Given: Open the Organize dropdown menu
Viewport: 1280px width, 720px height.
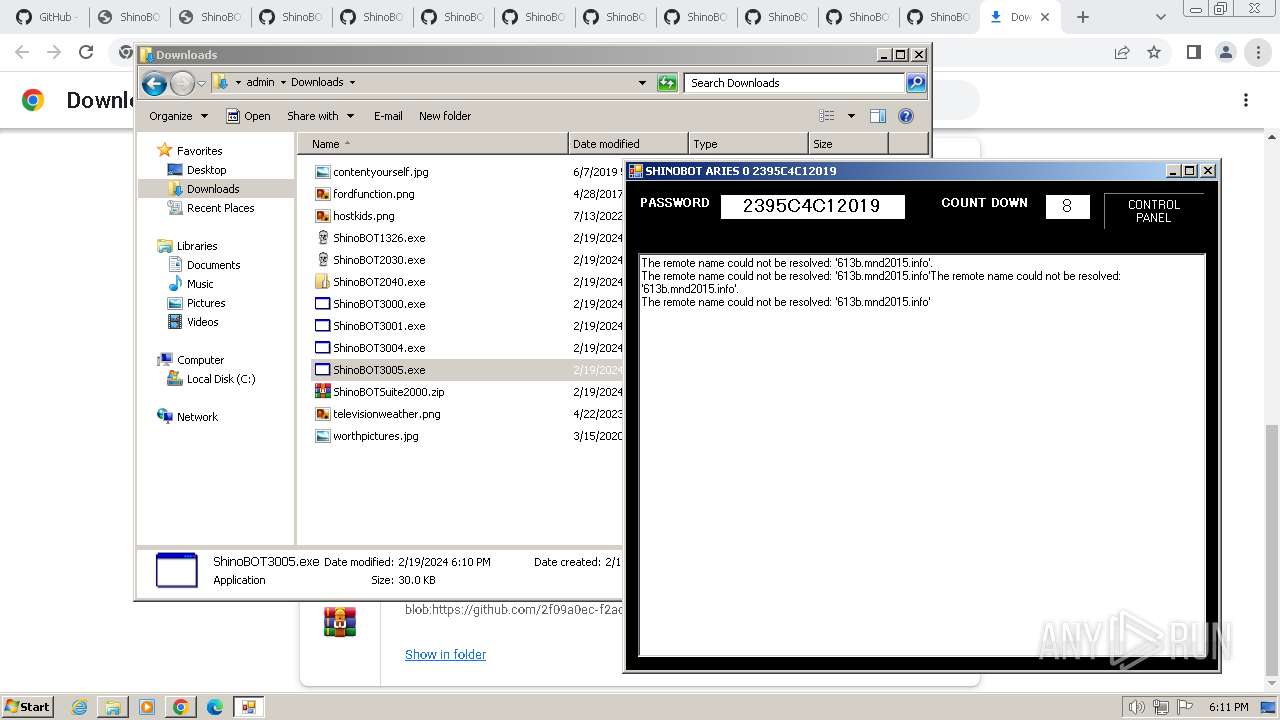Looking at the screenshot, I should click(178, 116).
